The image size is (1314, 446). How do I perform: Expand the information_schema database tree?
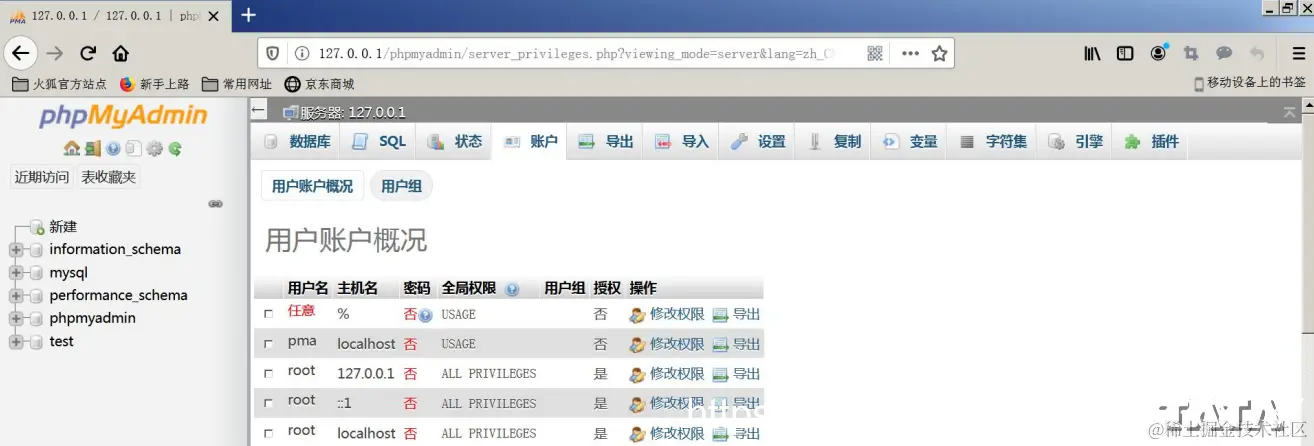click(16, 250)
